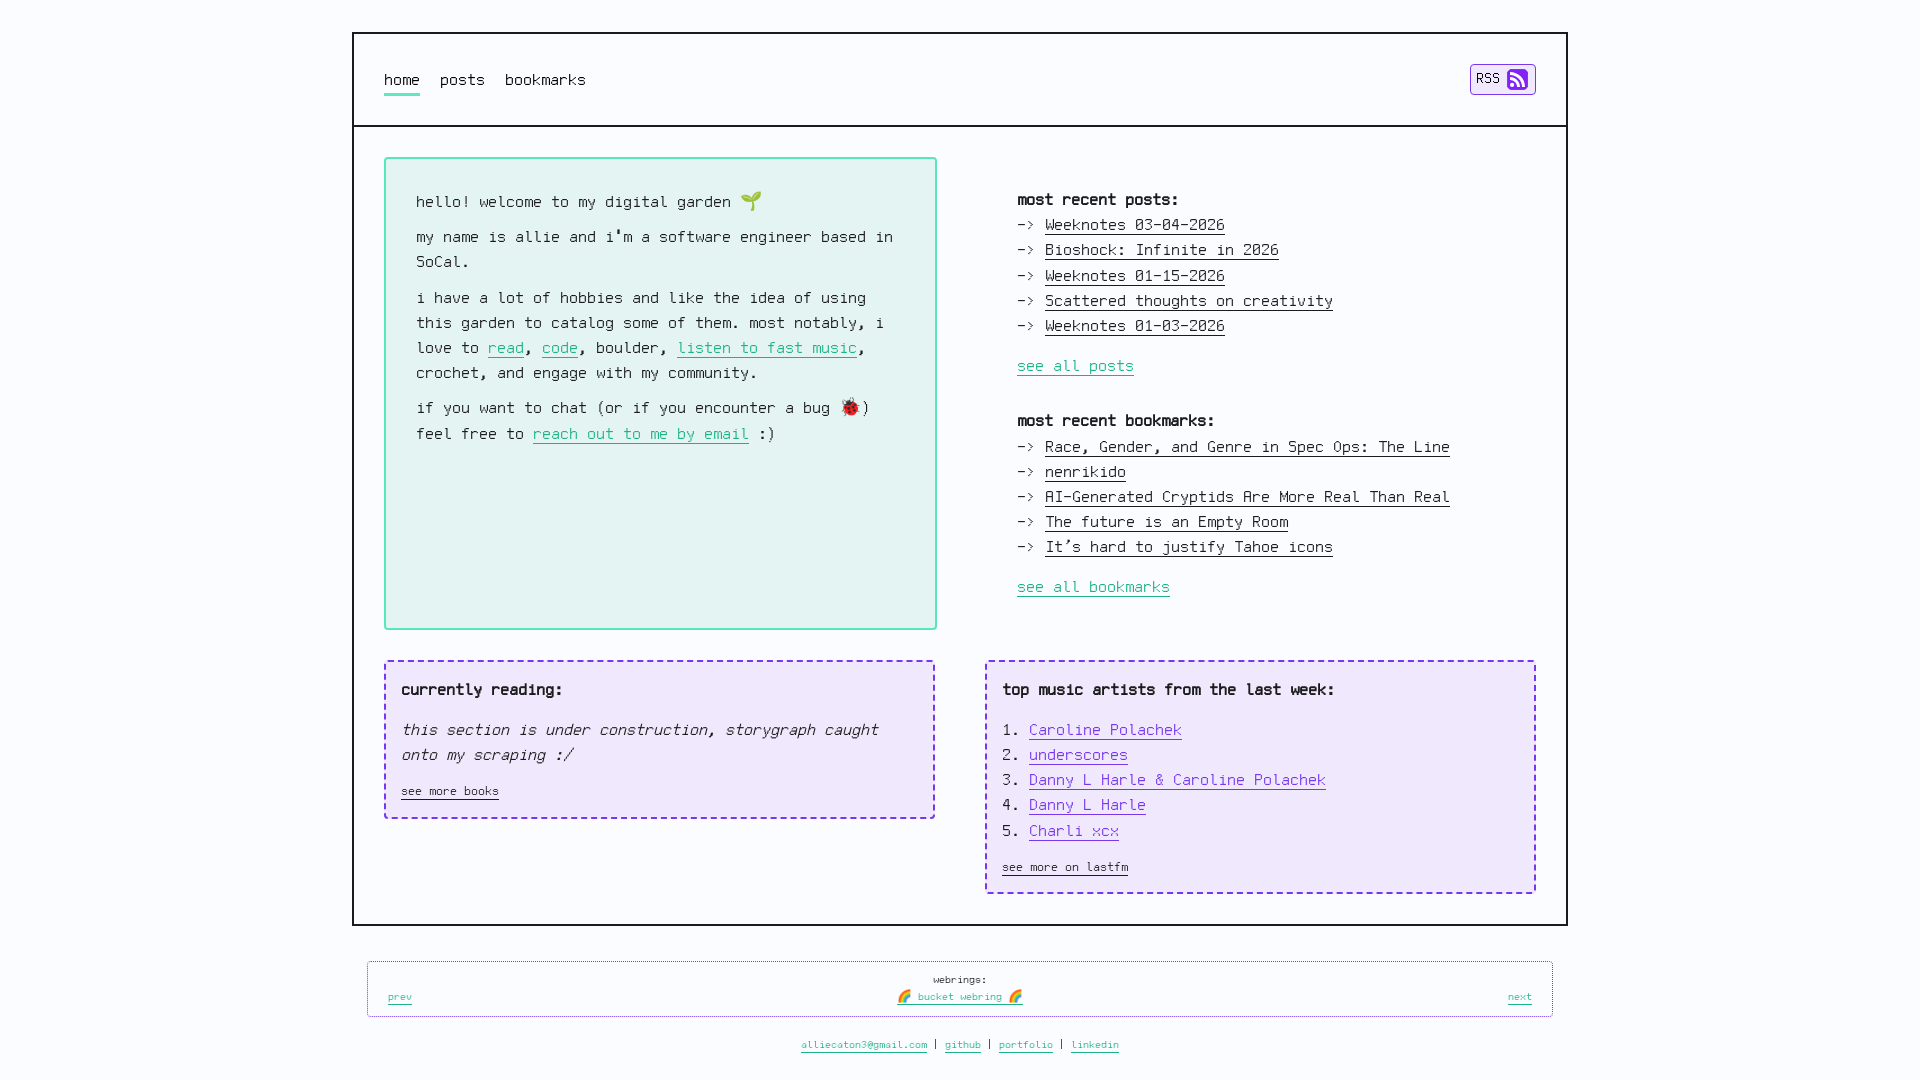The width and height of the screenshot is (1920, 1080).
Task: Click see all posts link
Action: click(1075, 366)
